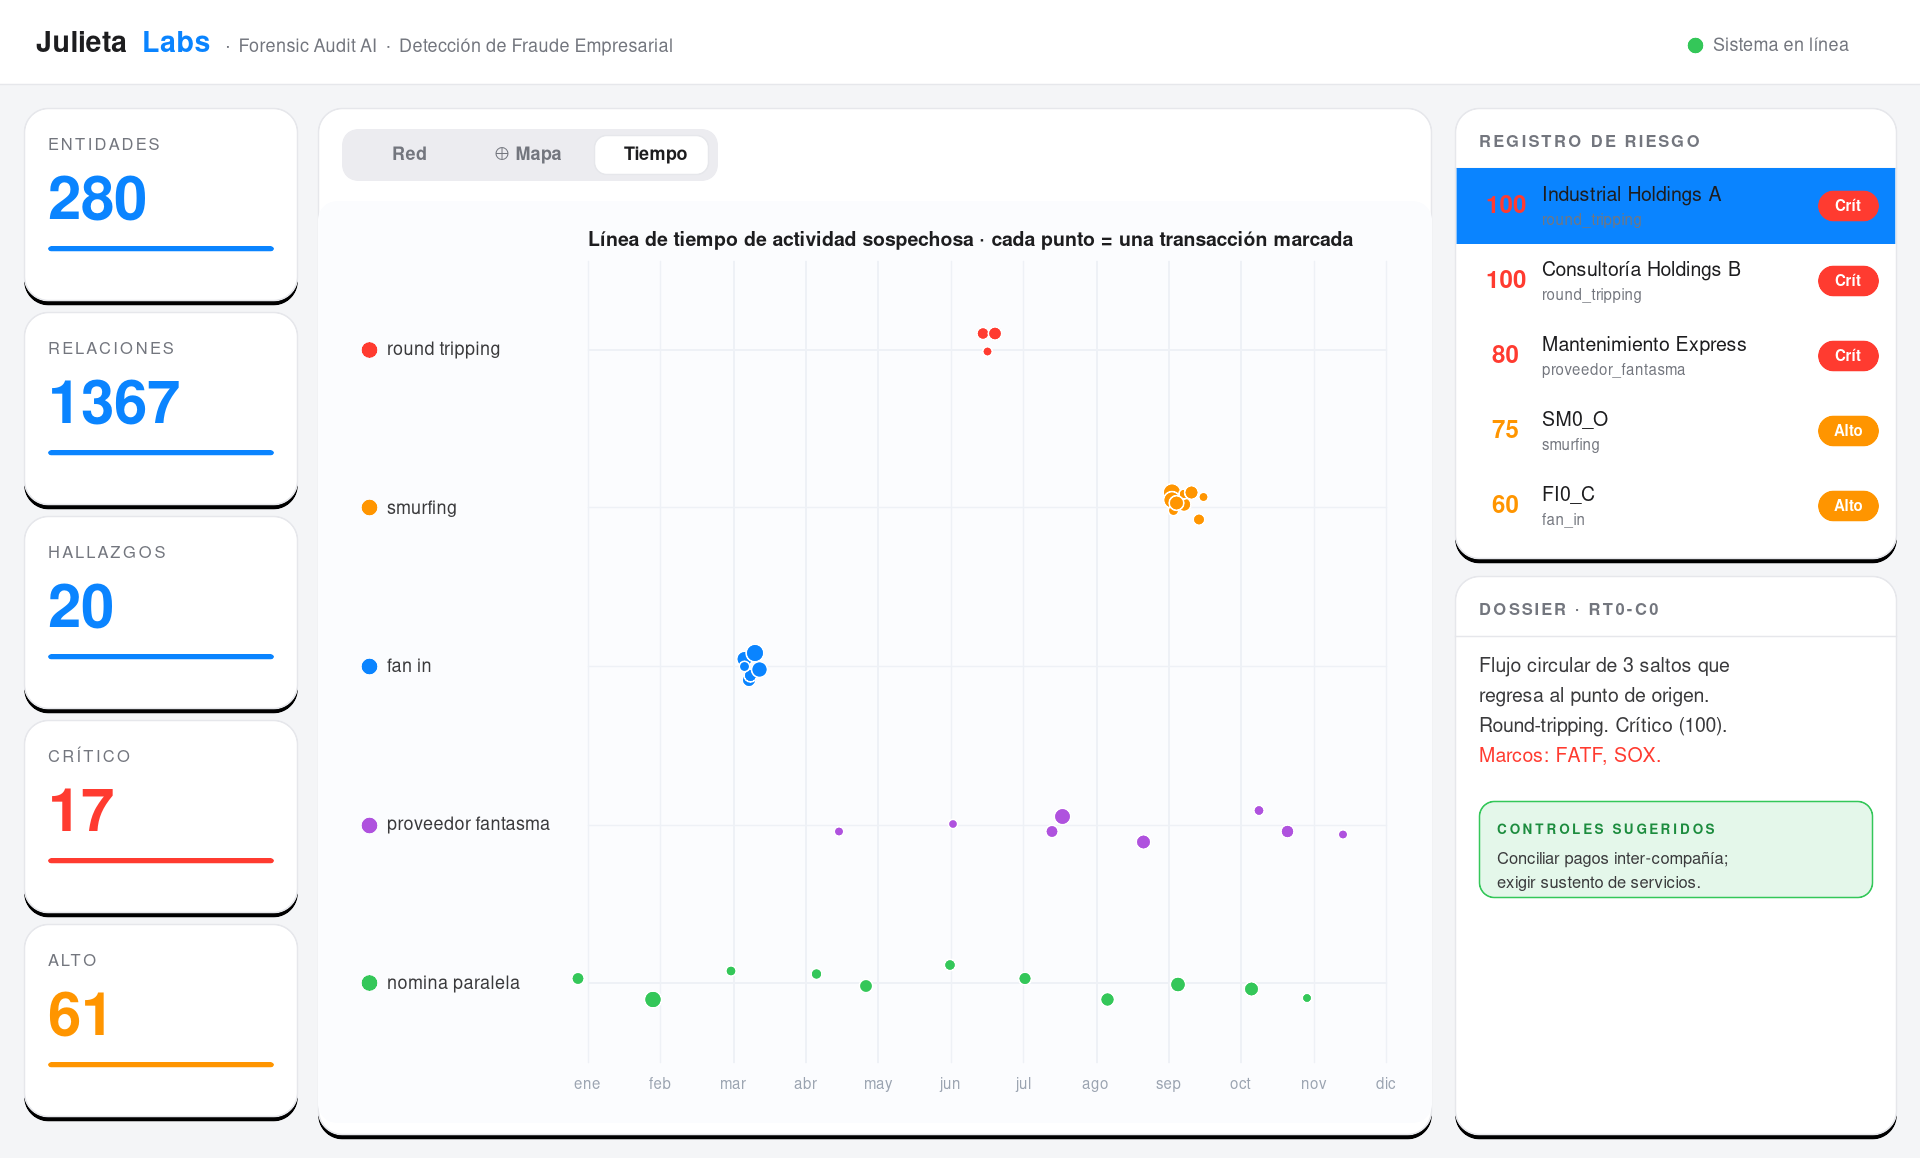Image resolution: width=1920 pixels, height=1158 pixels.
Task: Switch to the Red tab
Action: [409, 154]
